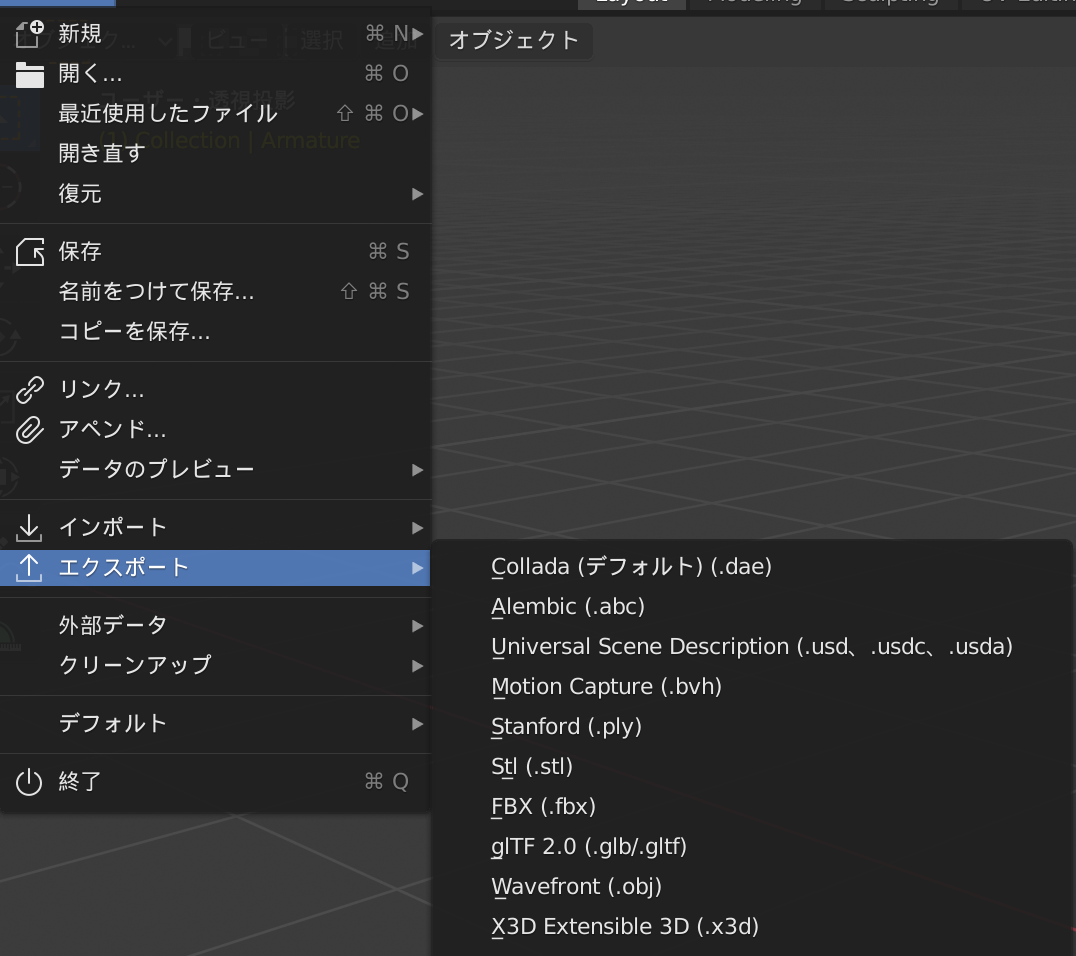Click the 復元 label text
Viewport: 1076px width, 956px height.
point(80,194)
